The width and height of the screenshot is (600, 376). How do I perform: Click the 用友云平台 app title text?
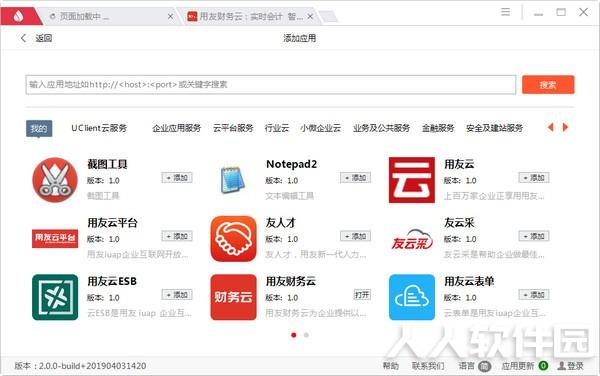click(112, 223)
